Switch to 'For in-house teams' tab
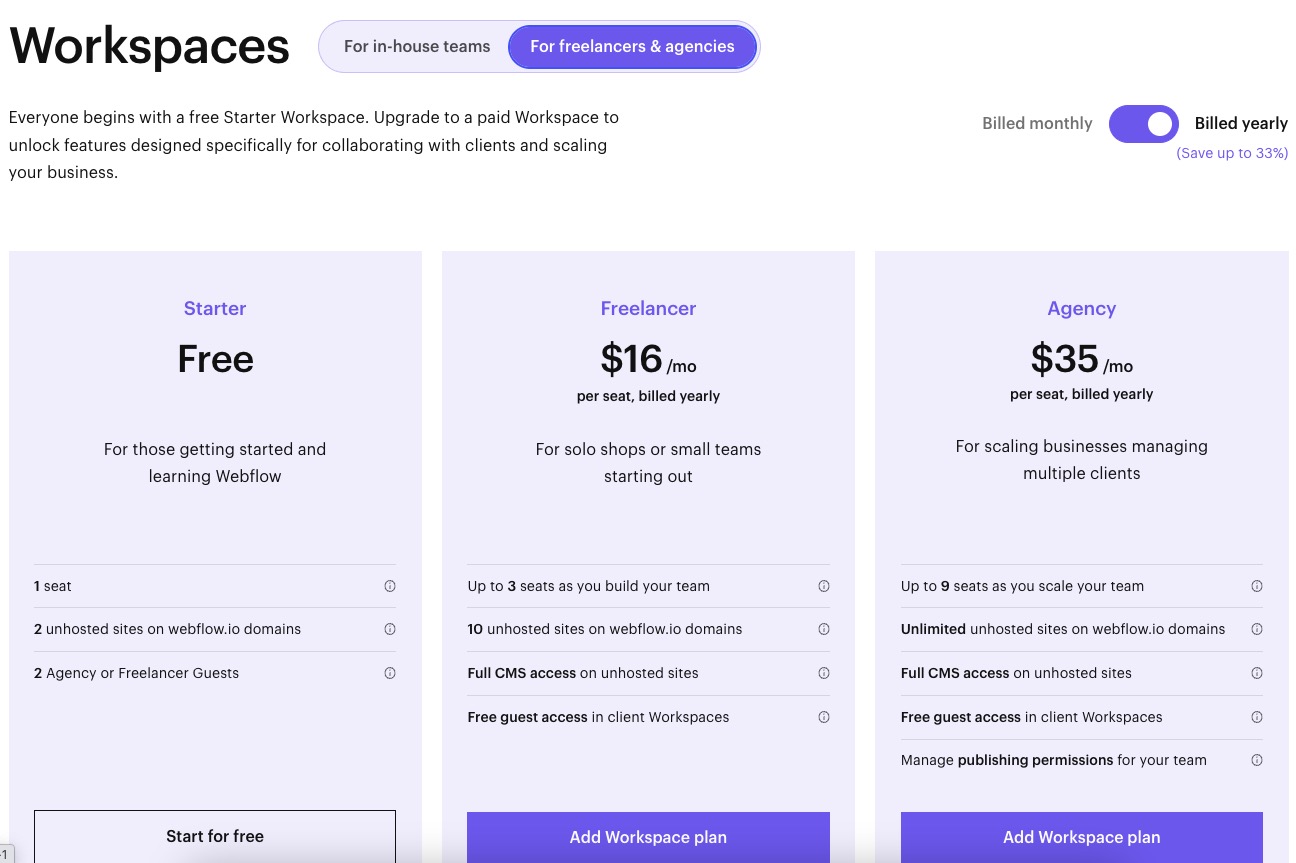The image size is (1296, 863). tap(417, 47)
